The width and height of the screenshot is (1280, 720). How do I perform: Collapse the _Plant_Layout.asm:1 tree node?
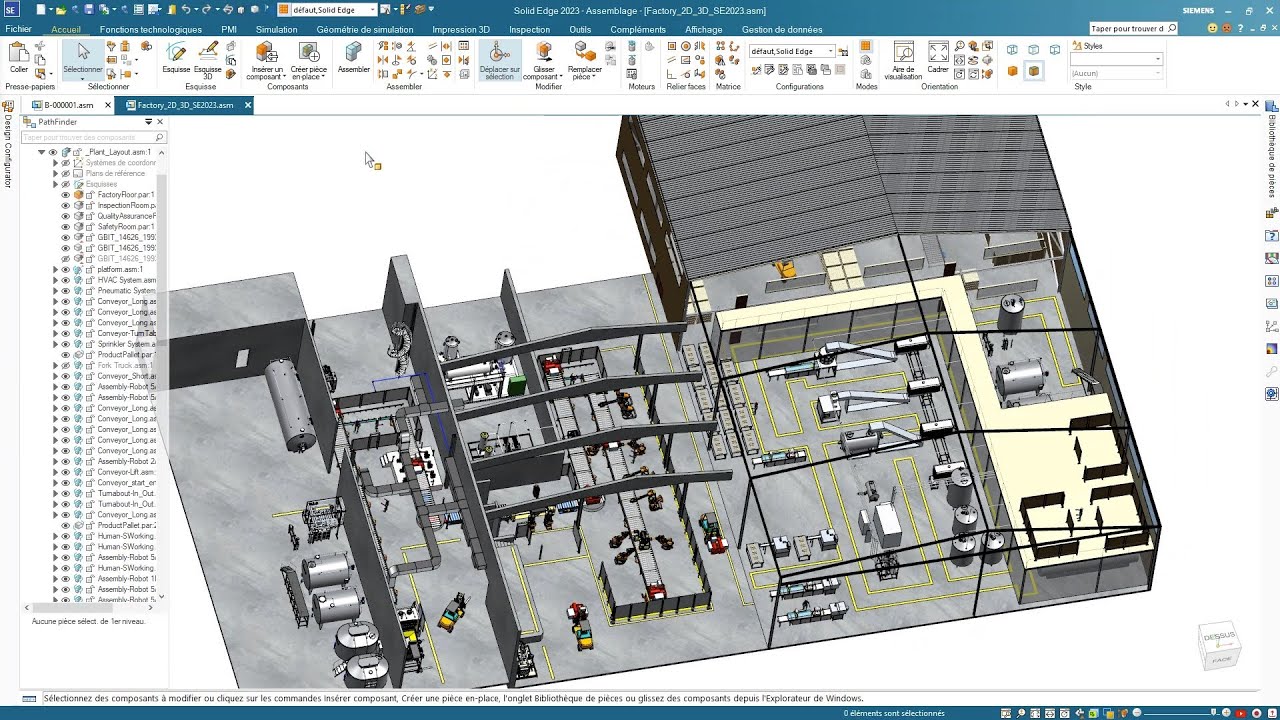coord(41,152)
